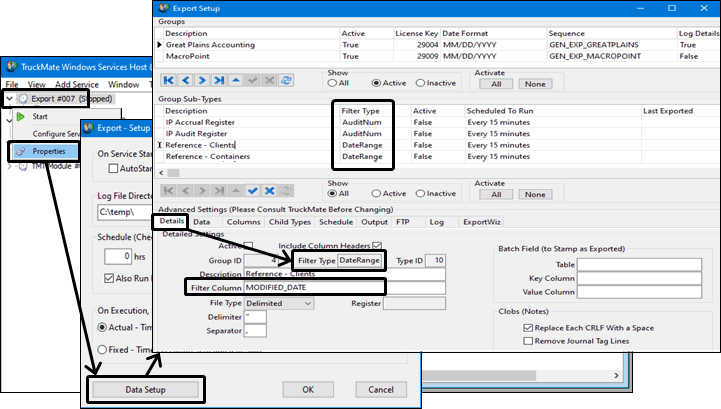This screenshot has height=409, width=721.
Task: Go to previous record in Groups navigator
Action: 185,81
